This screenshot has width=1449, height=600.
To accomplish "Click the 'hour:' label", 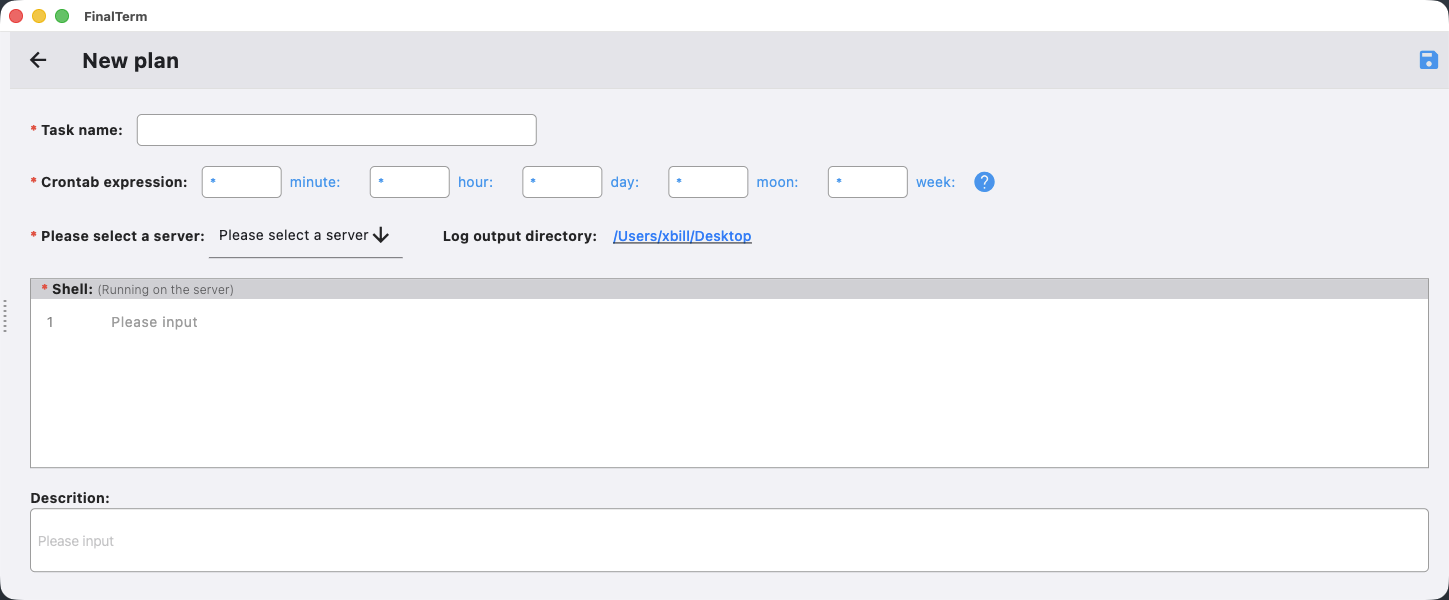I will coord(476,182).
